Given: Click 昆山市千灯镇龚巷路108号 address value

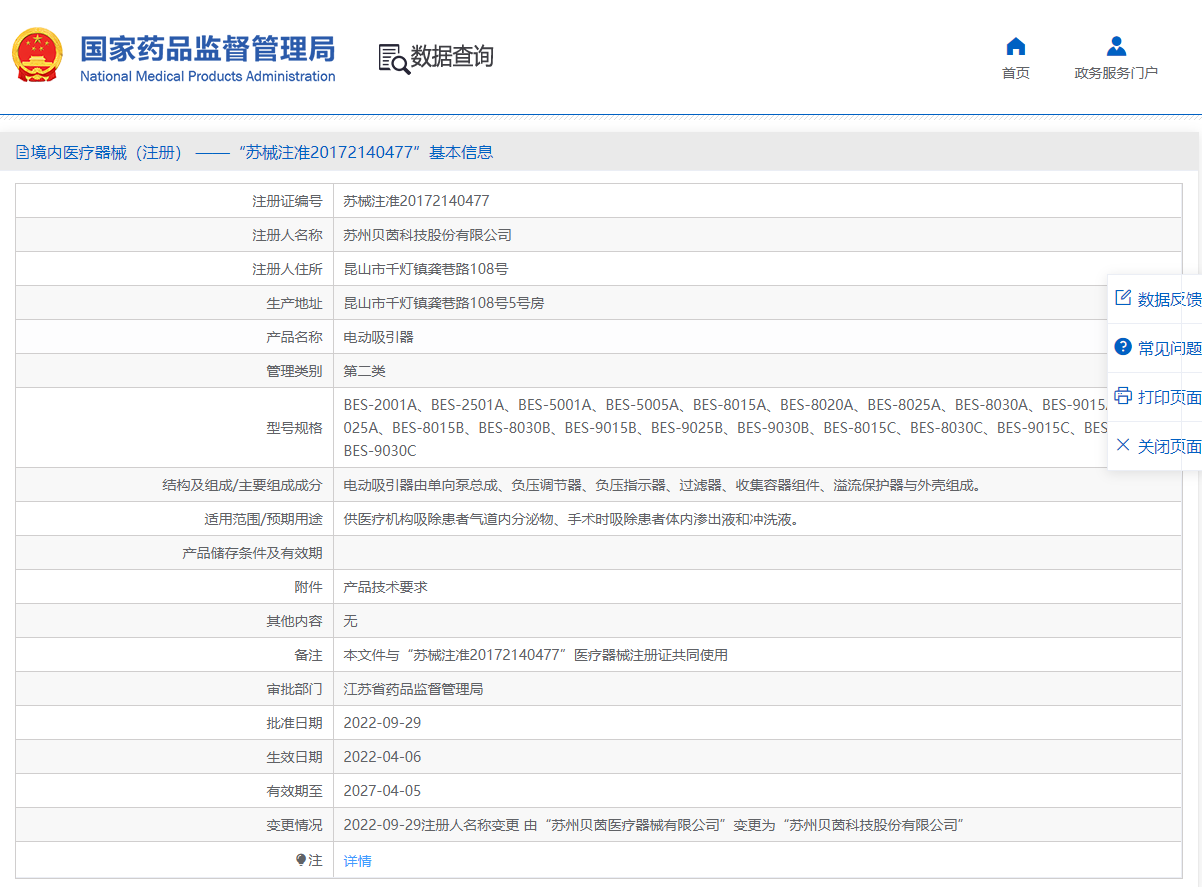Looking at the screenshot, I should tap(426, 269).
